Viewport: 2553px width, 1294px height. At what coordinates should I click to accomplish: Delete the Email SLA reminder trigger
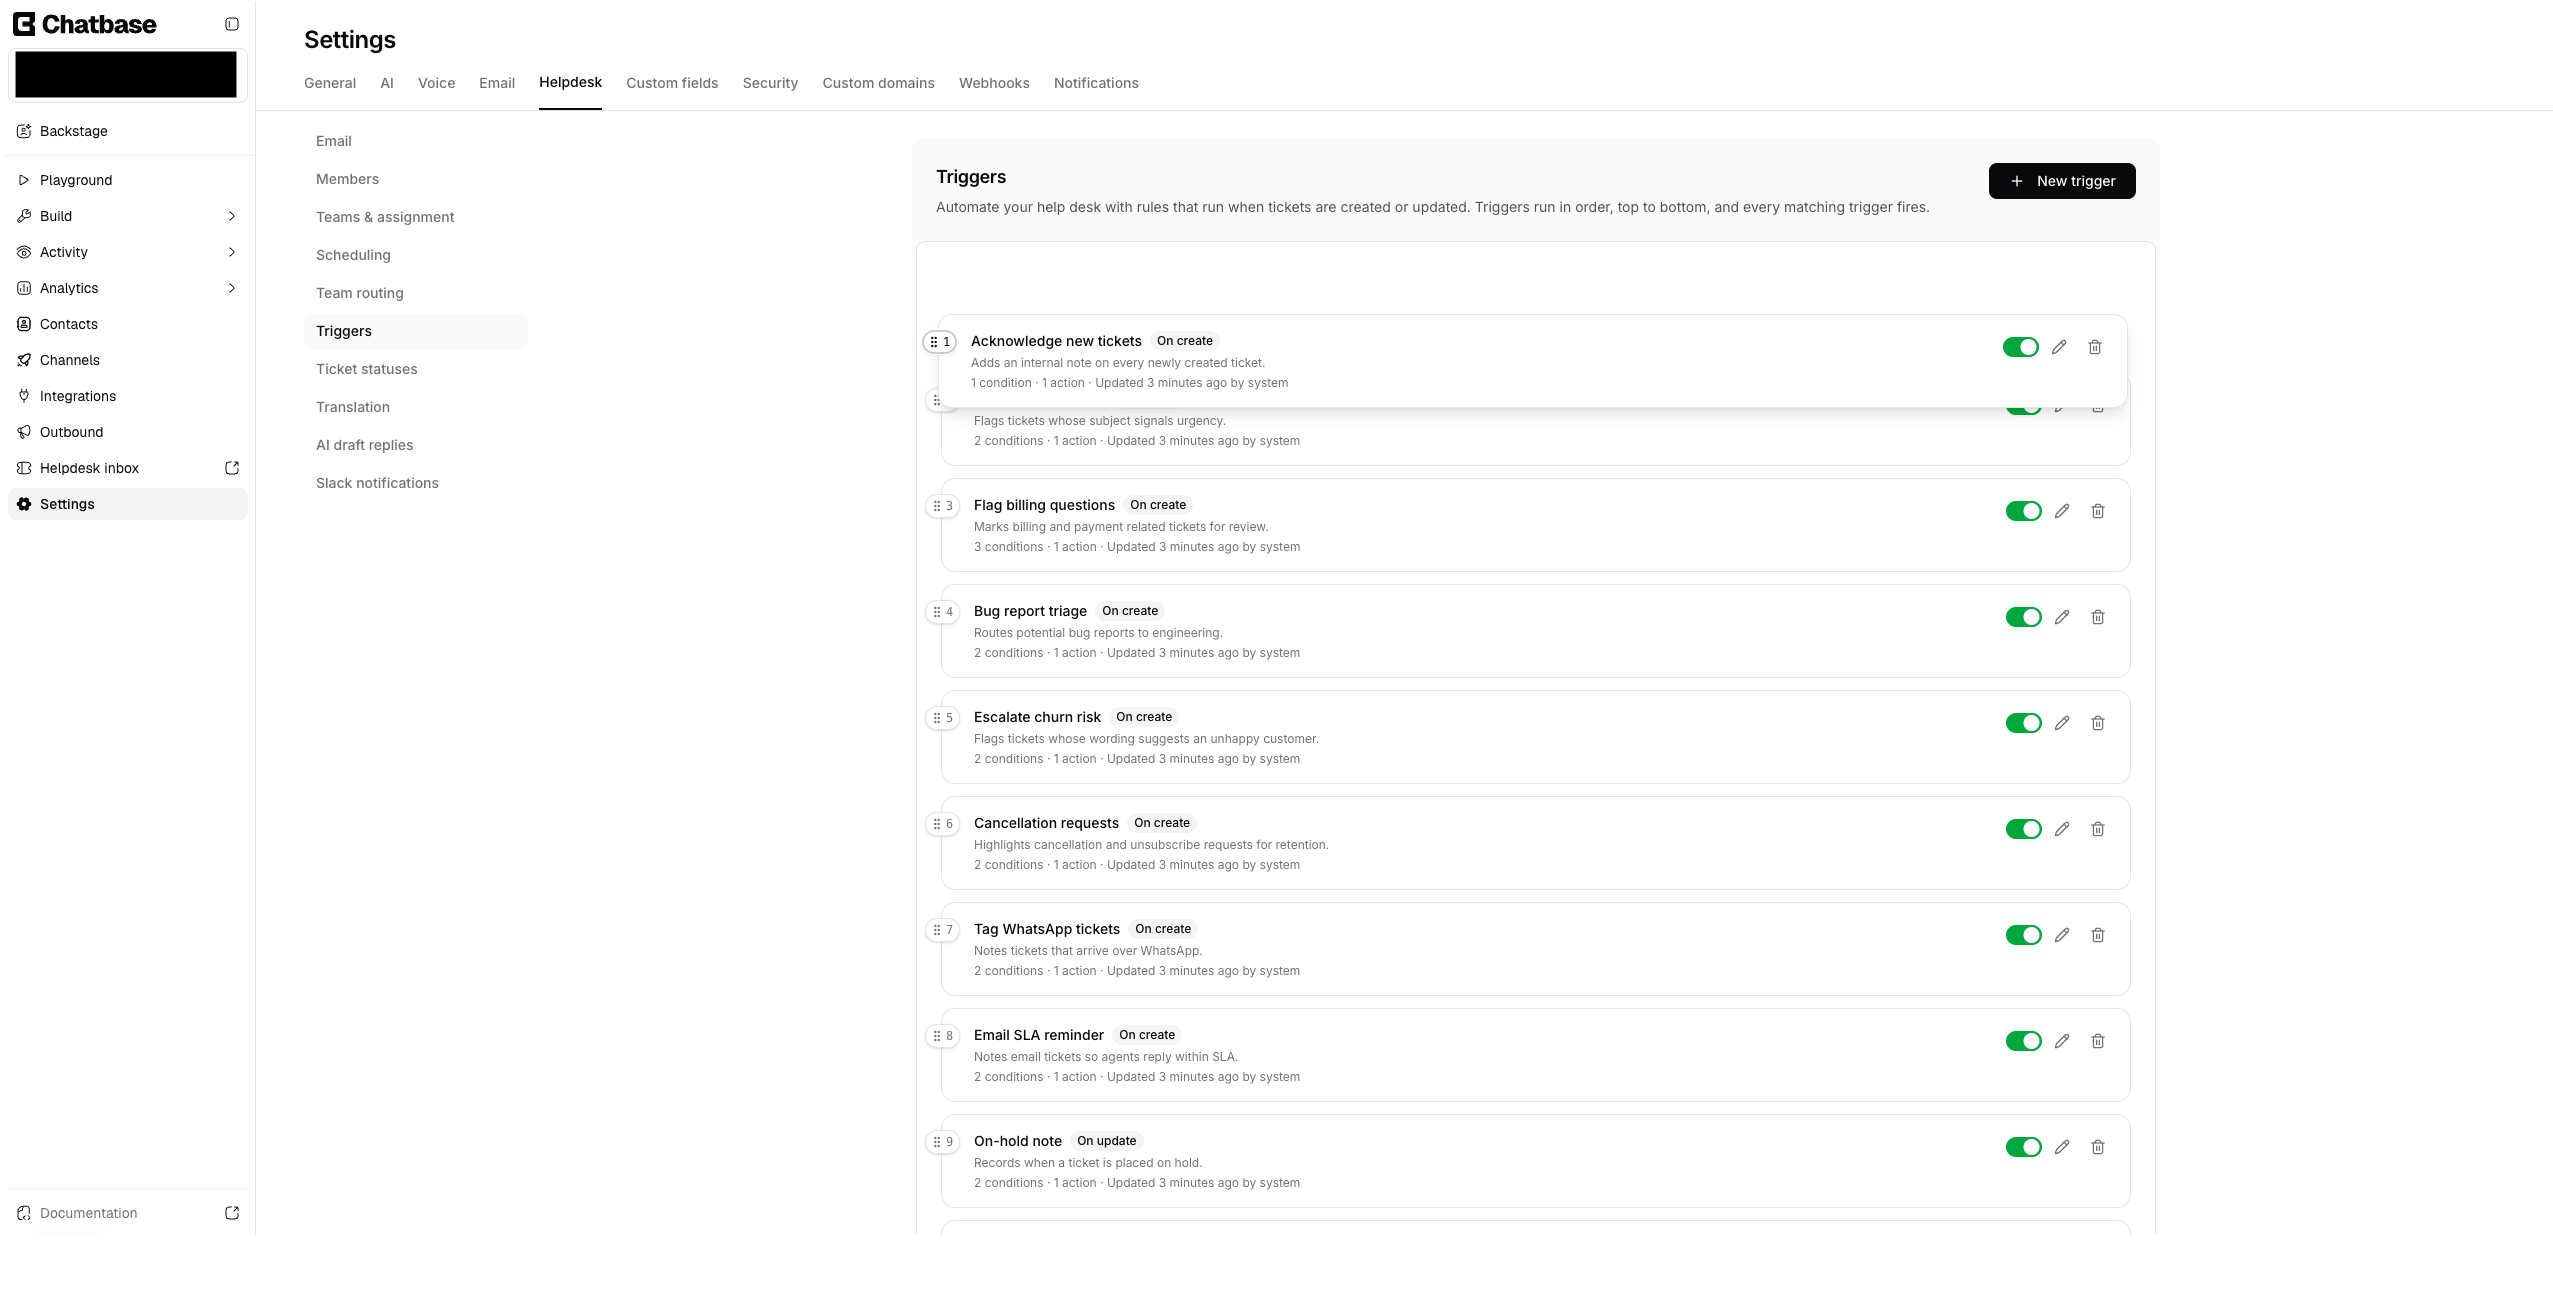coord(2098,1041)
